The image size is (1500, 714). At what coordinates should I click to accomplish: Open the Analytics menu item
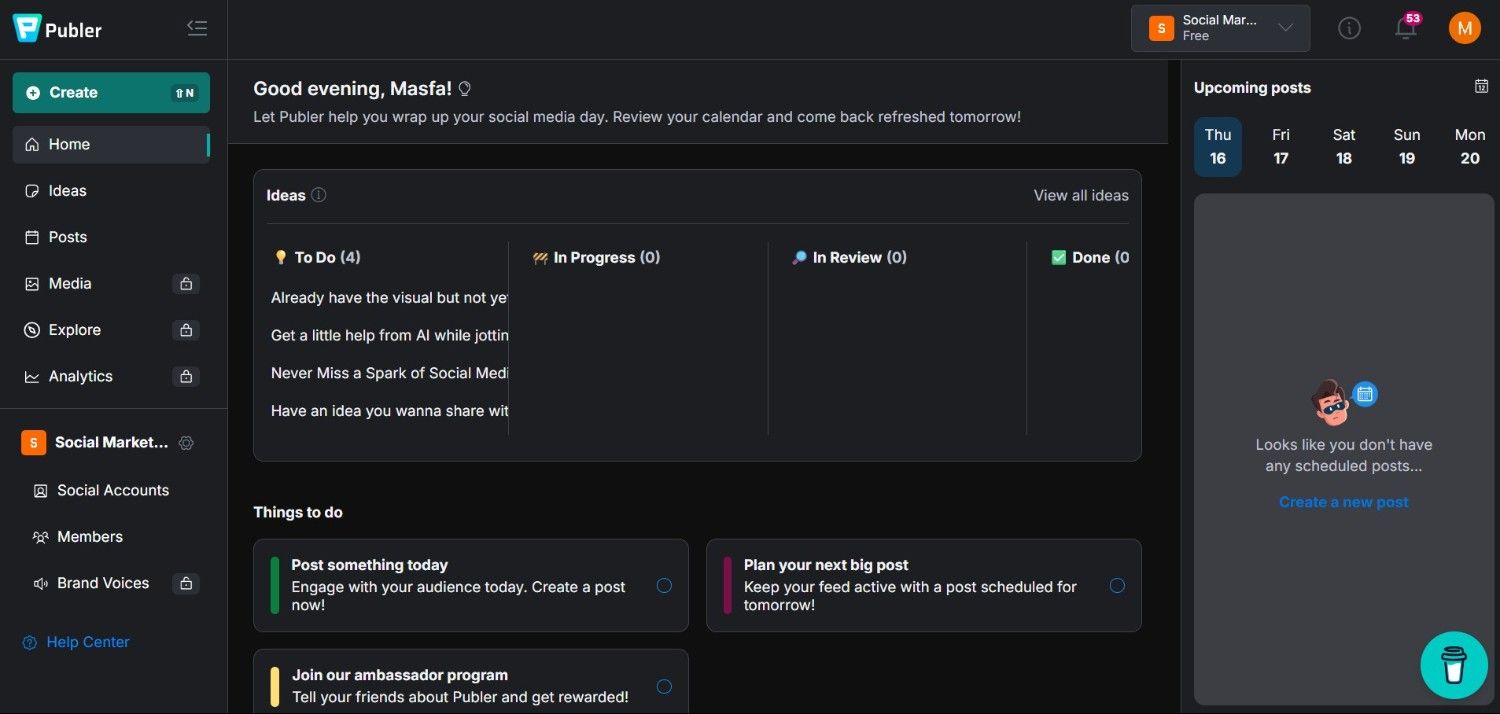tap(111, 376)
